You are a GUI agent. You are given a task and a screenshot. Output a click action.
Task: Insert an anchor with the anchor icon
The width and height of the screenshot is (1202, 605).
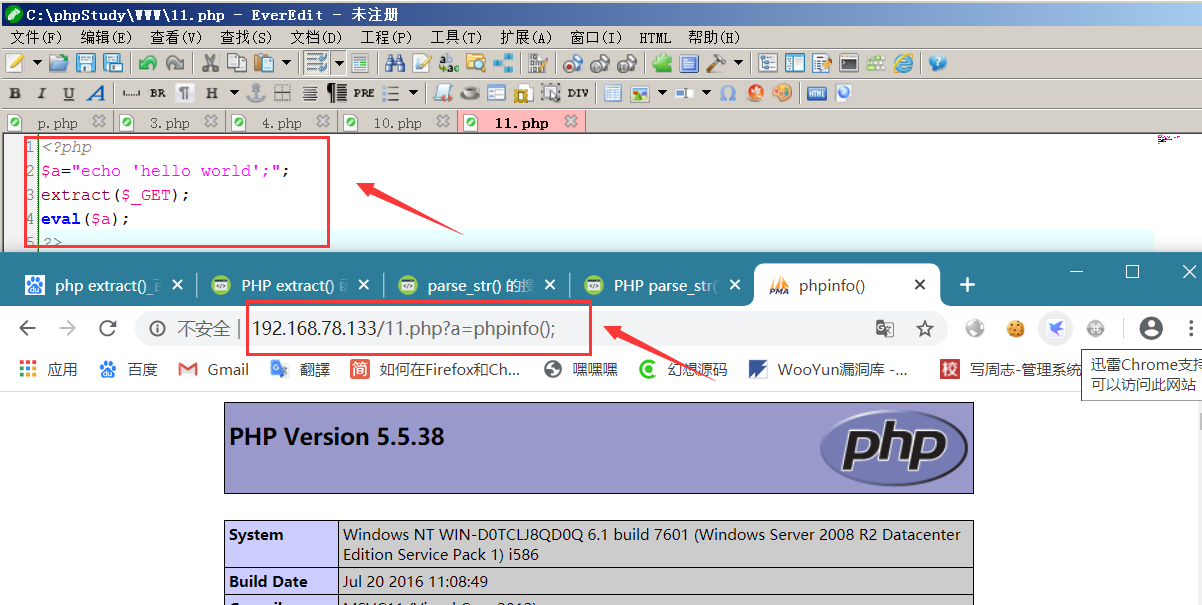[x=256, y=93]
